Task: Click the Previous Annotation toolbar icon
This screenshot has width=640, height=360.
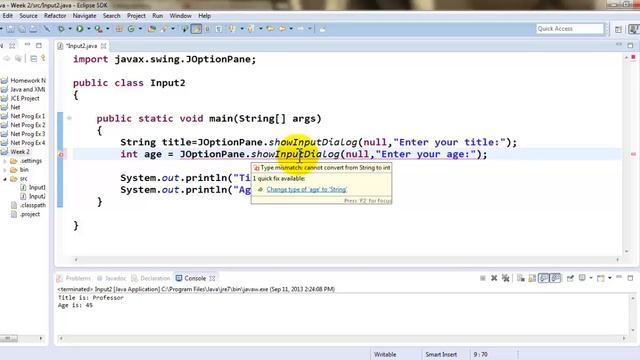Action: point(251,29)
